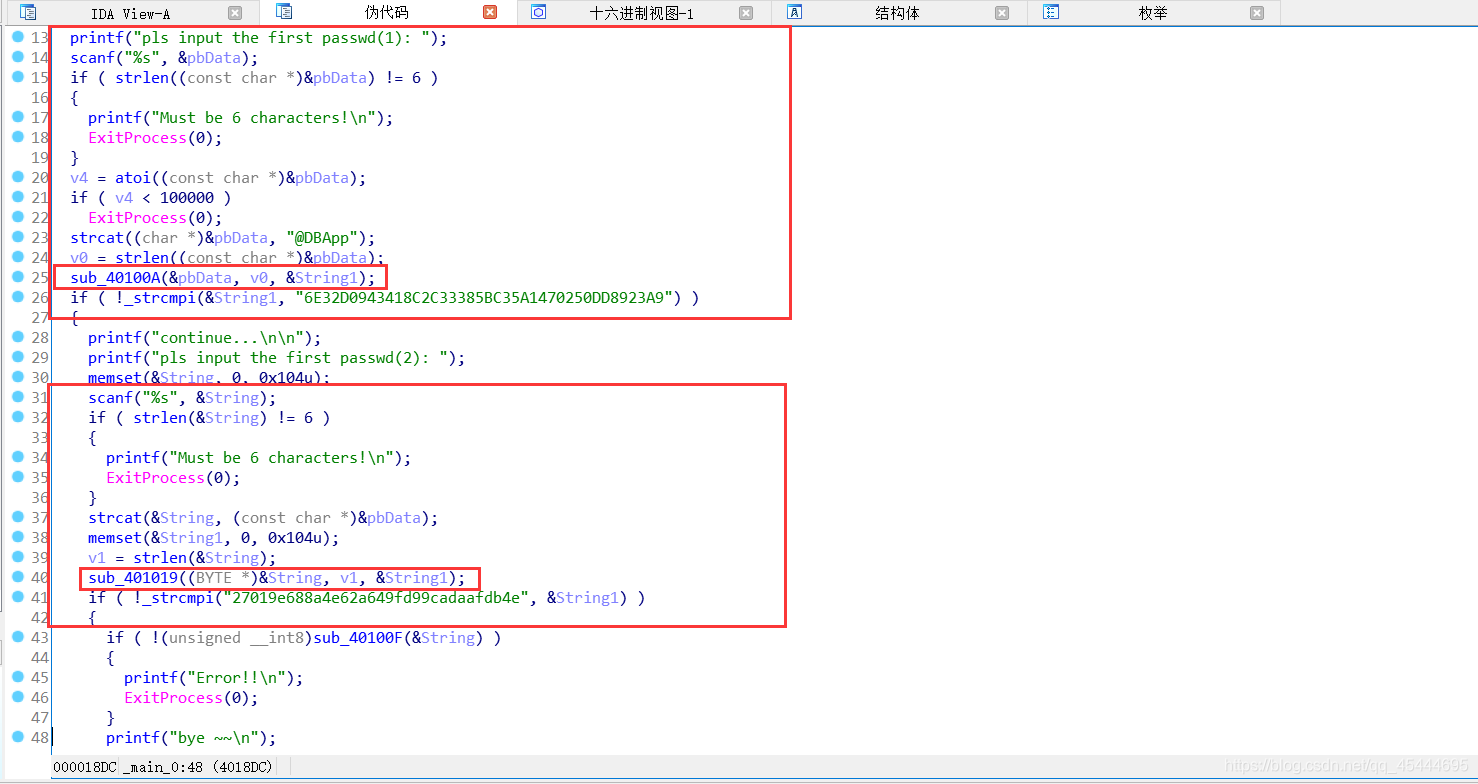Click function name sub_401019 on line 40
The image size is (1478, 784).
click(133, 578)
